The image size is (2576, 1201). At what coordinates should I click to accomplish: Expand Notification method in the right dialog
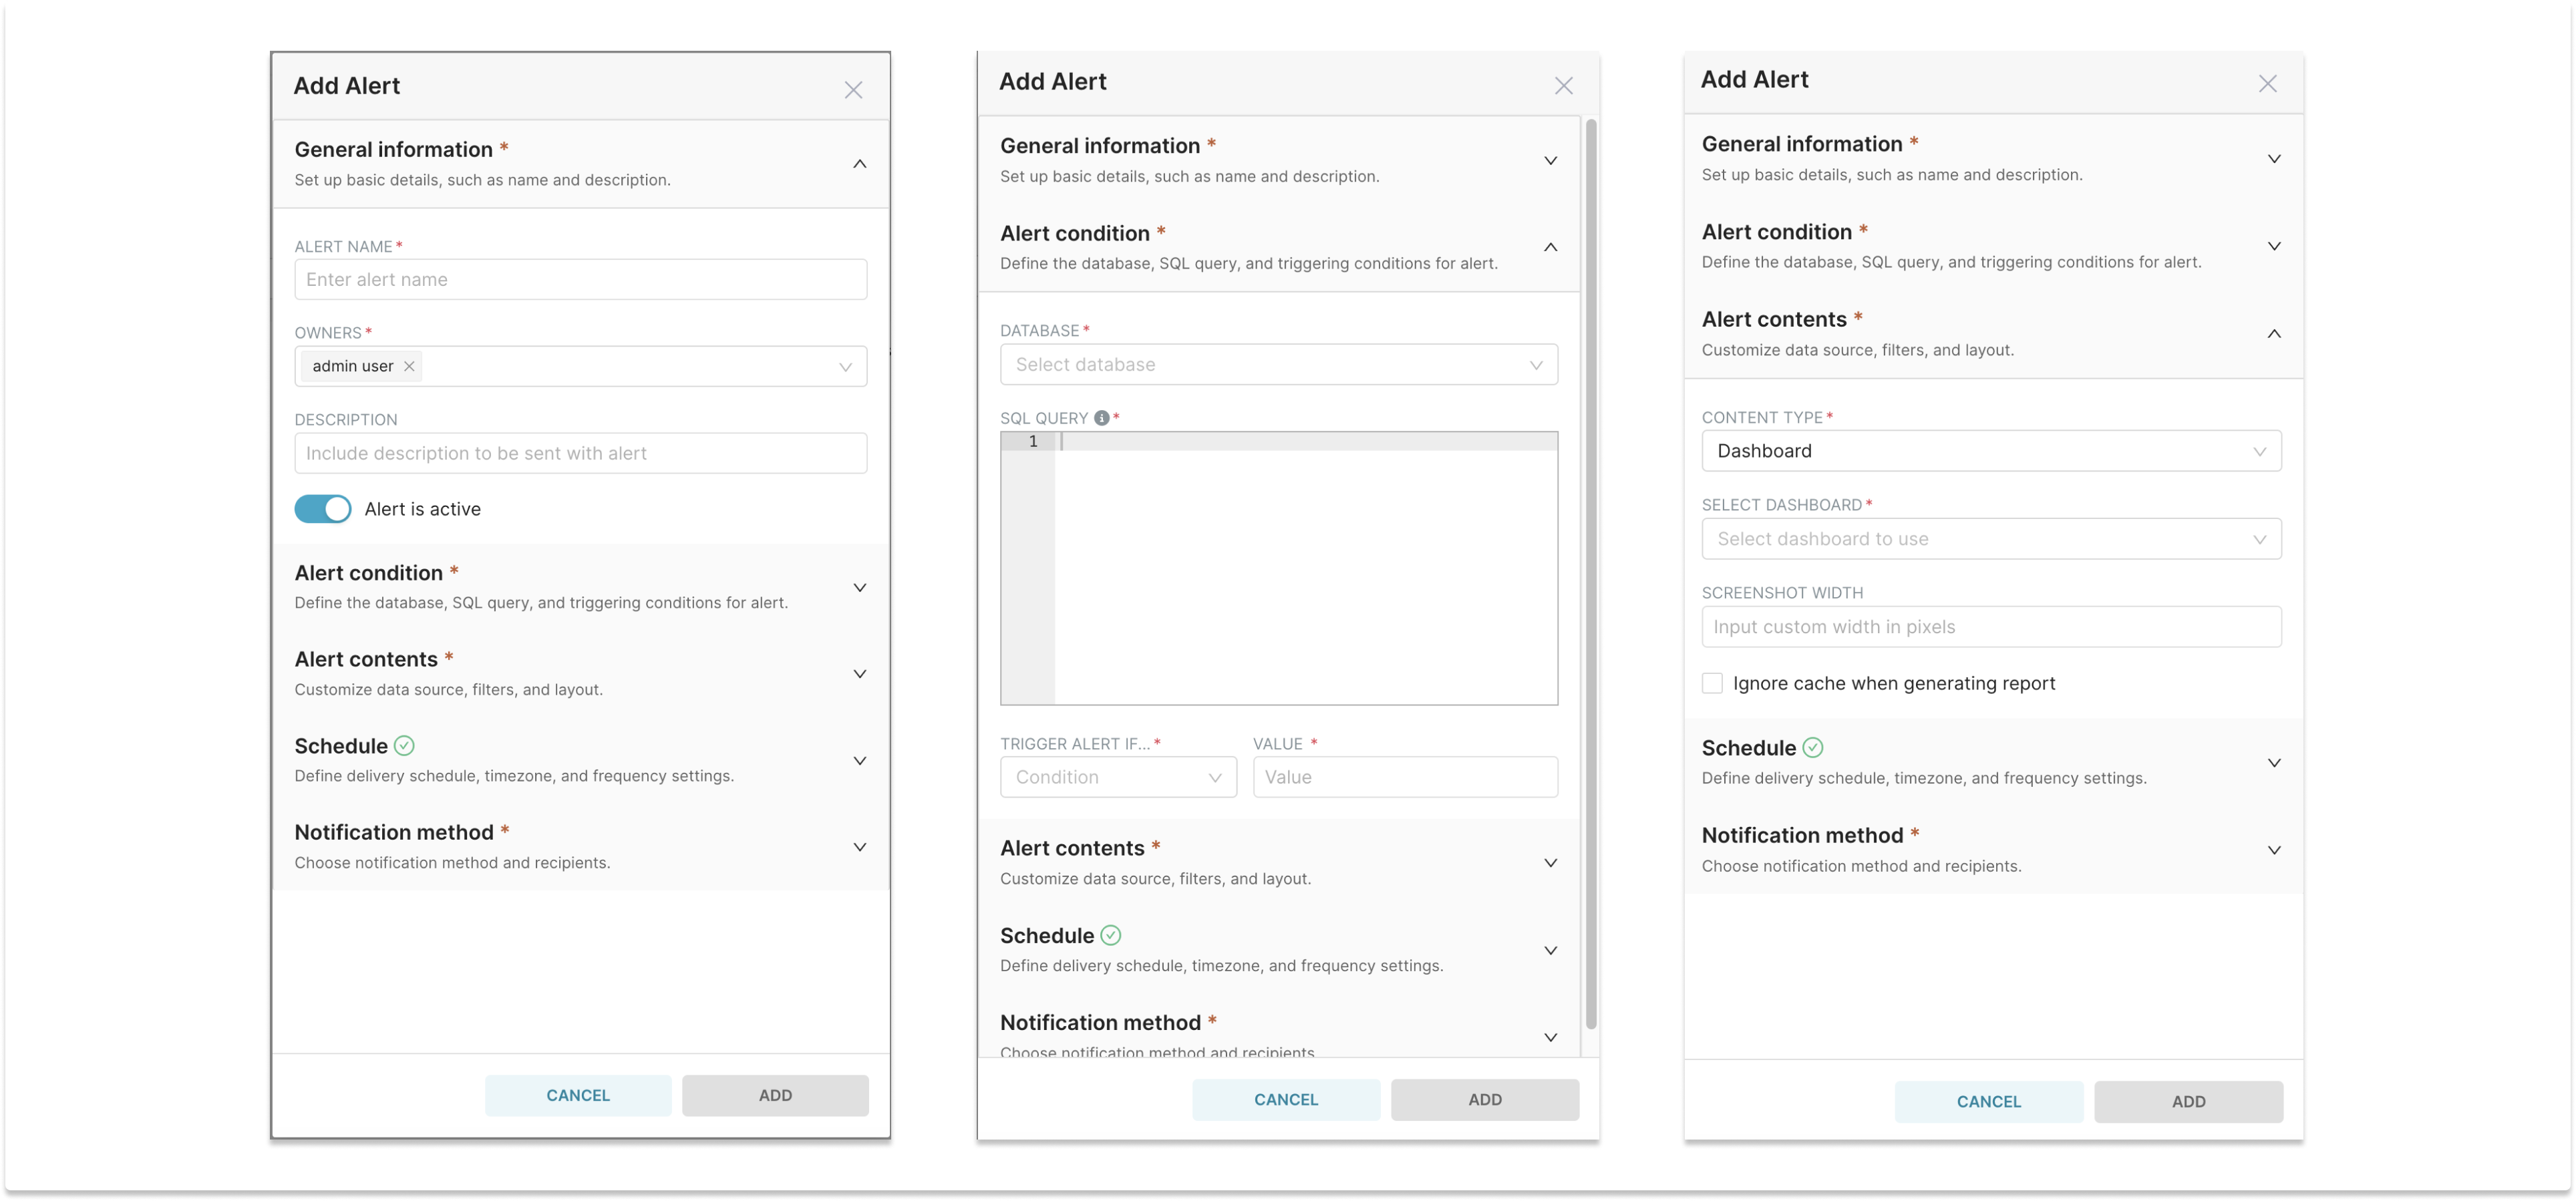tap(2274, 850)
